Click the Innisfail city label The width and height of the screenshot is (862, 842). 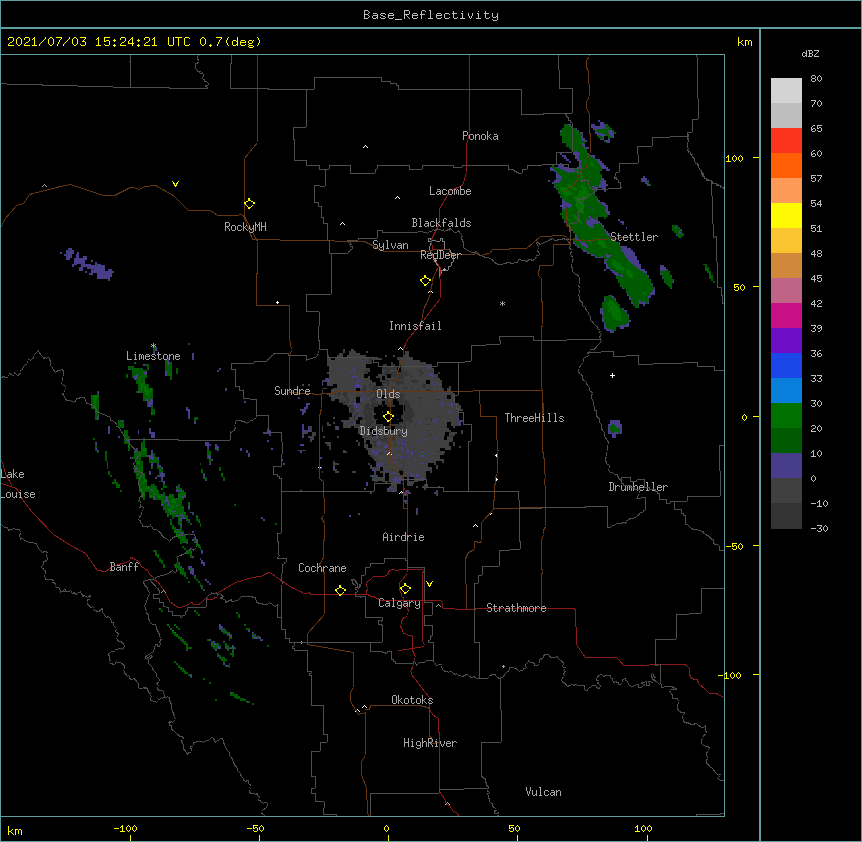point(415,326)
